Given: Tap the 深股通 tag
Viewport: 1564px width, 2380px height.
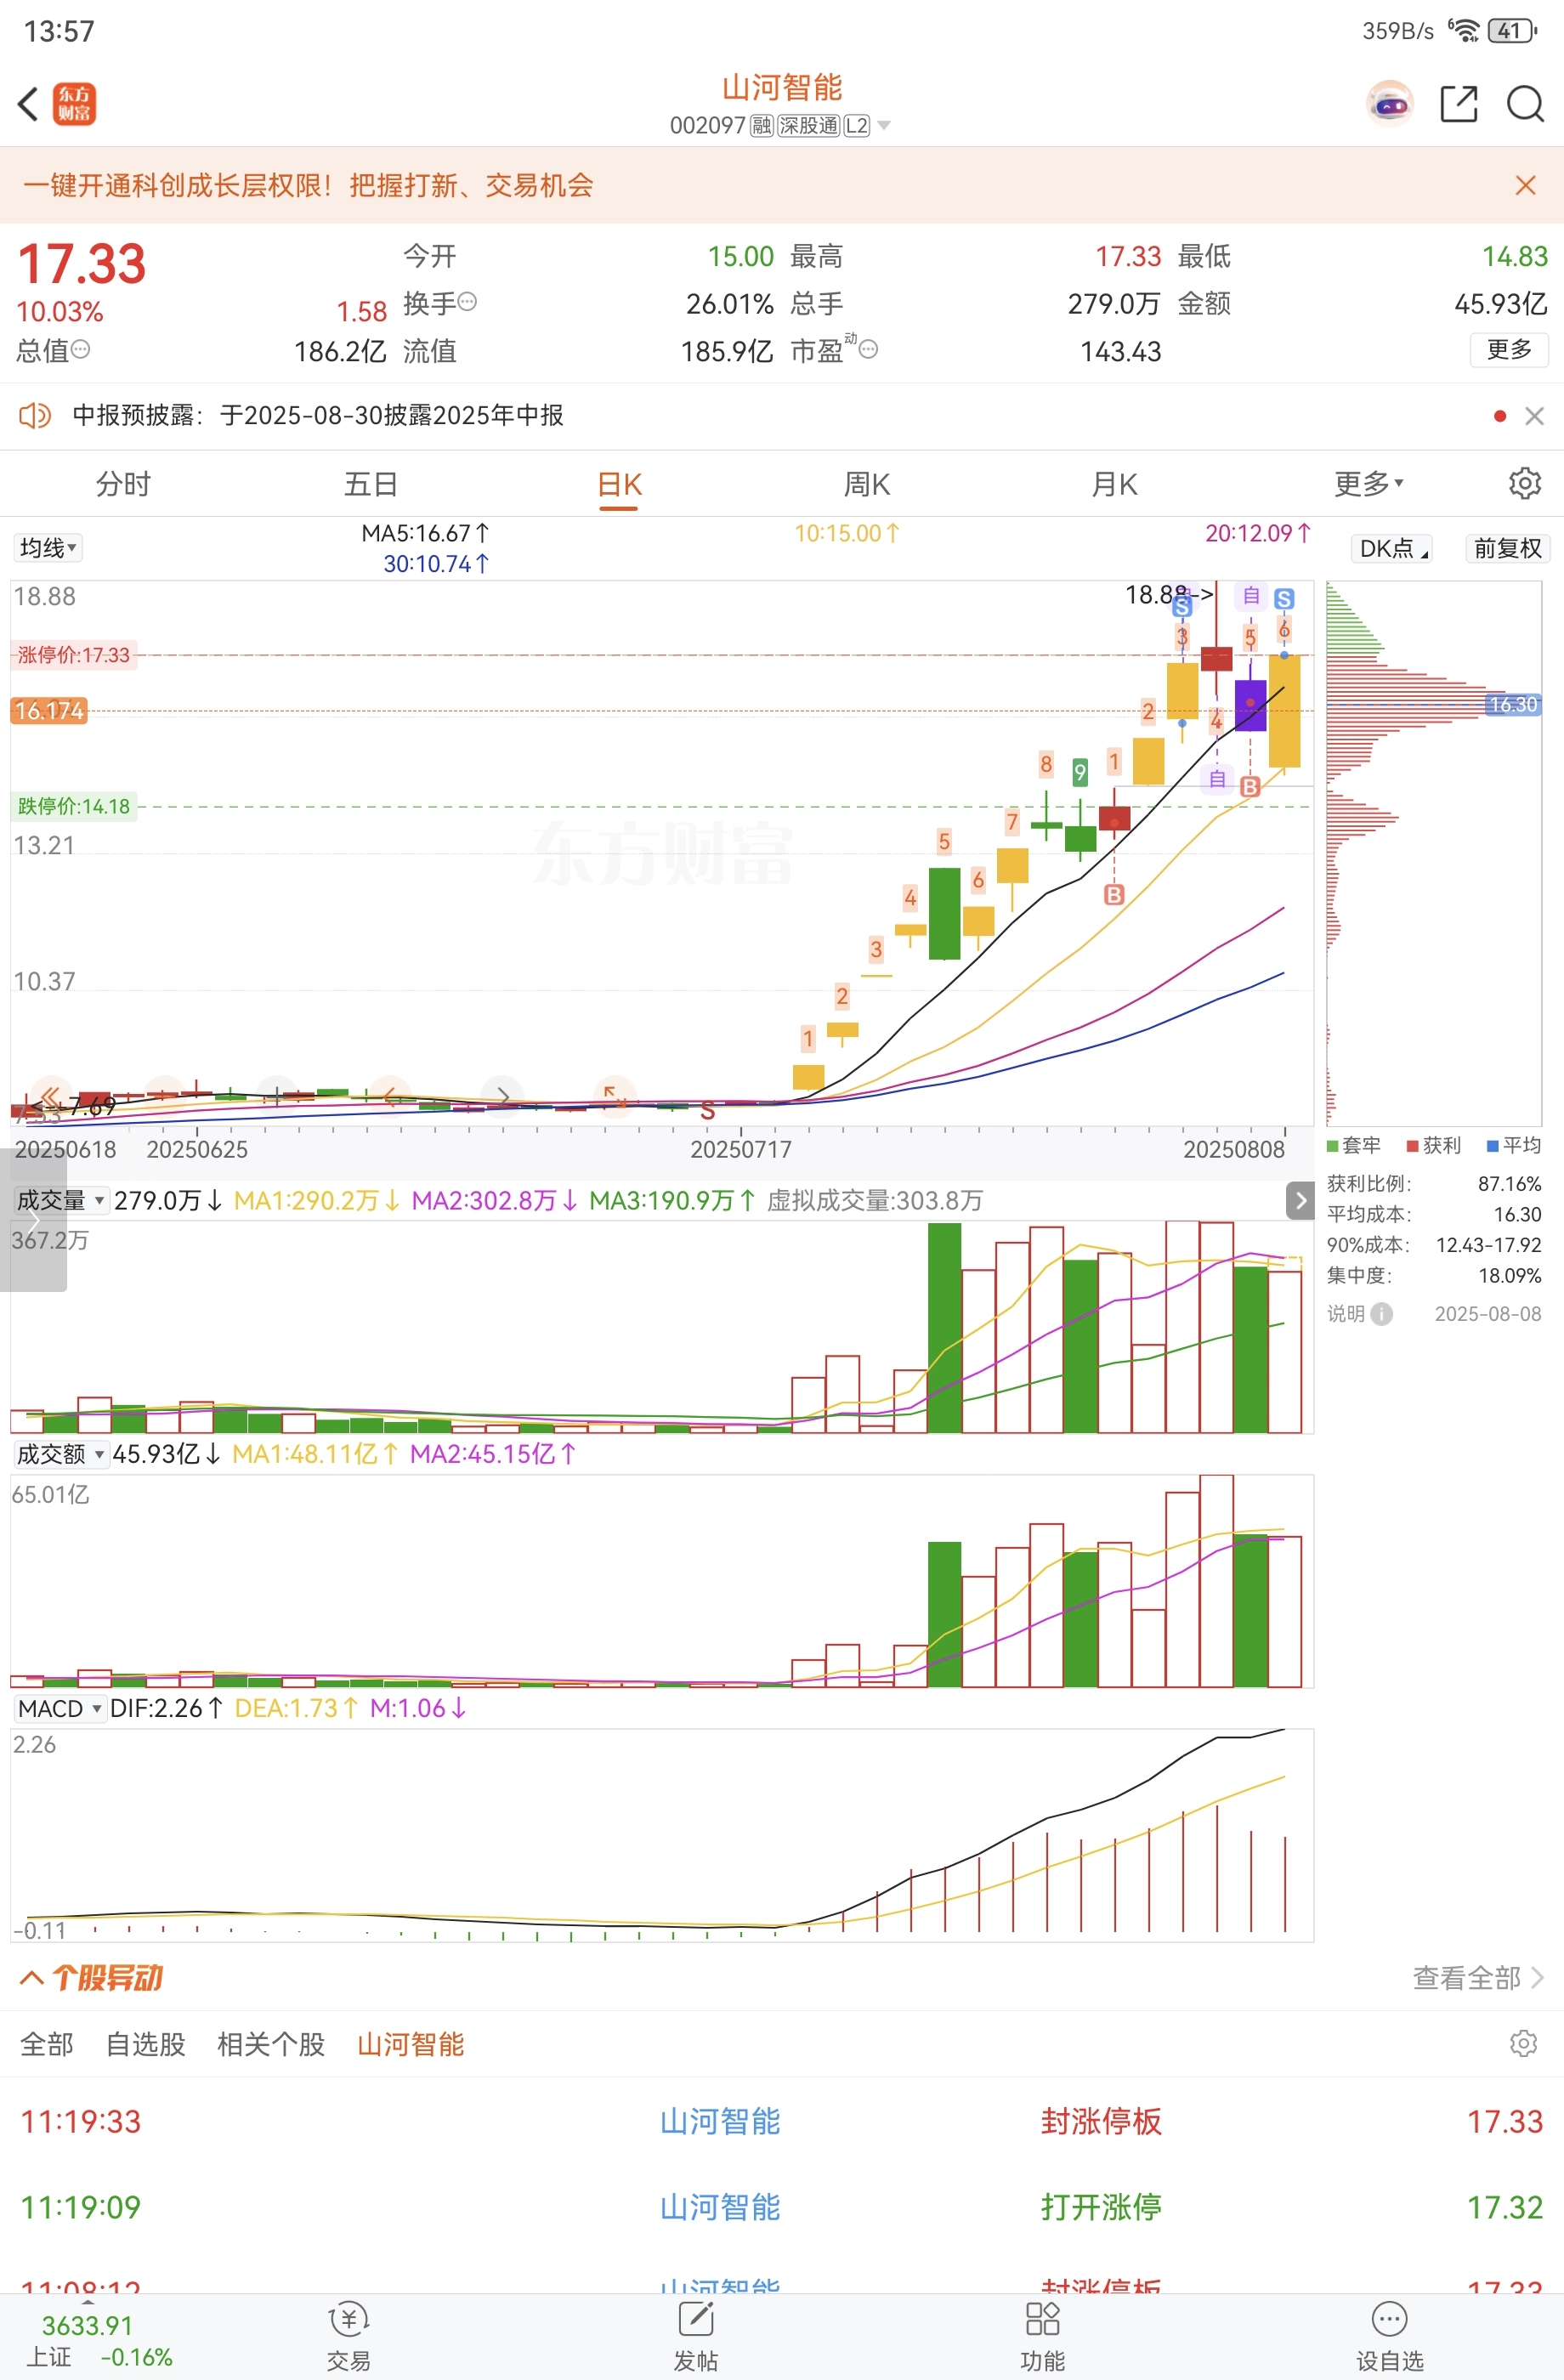Looking at the screenshot, I should click(808, 126).
